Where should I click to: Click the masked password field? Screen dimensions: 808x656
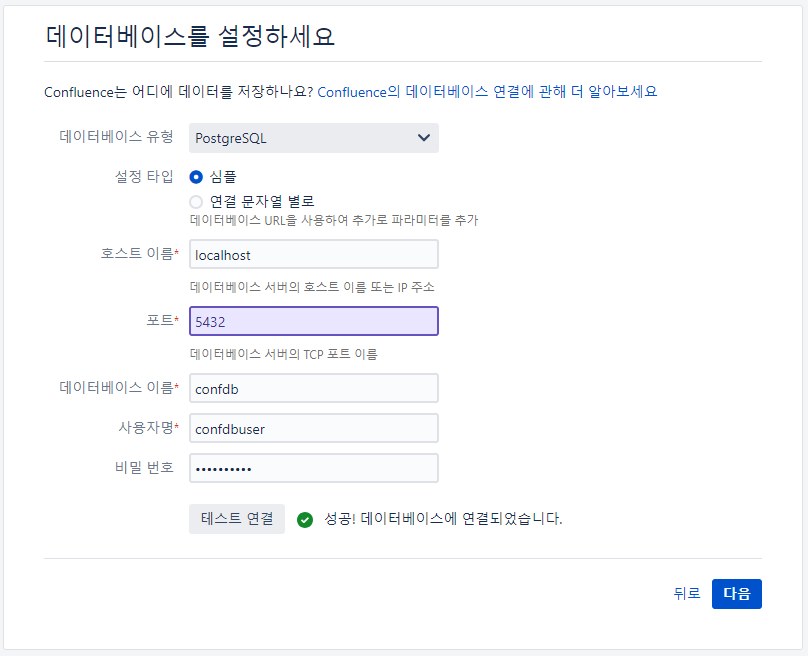pos(314,468)
